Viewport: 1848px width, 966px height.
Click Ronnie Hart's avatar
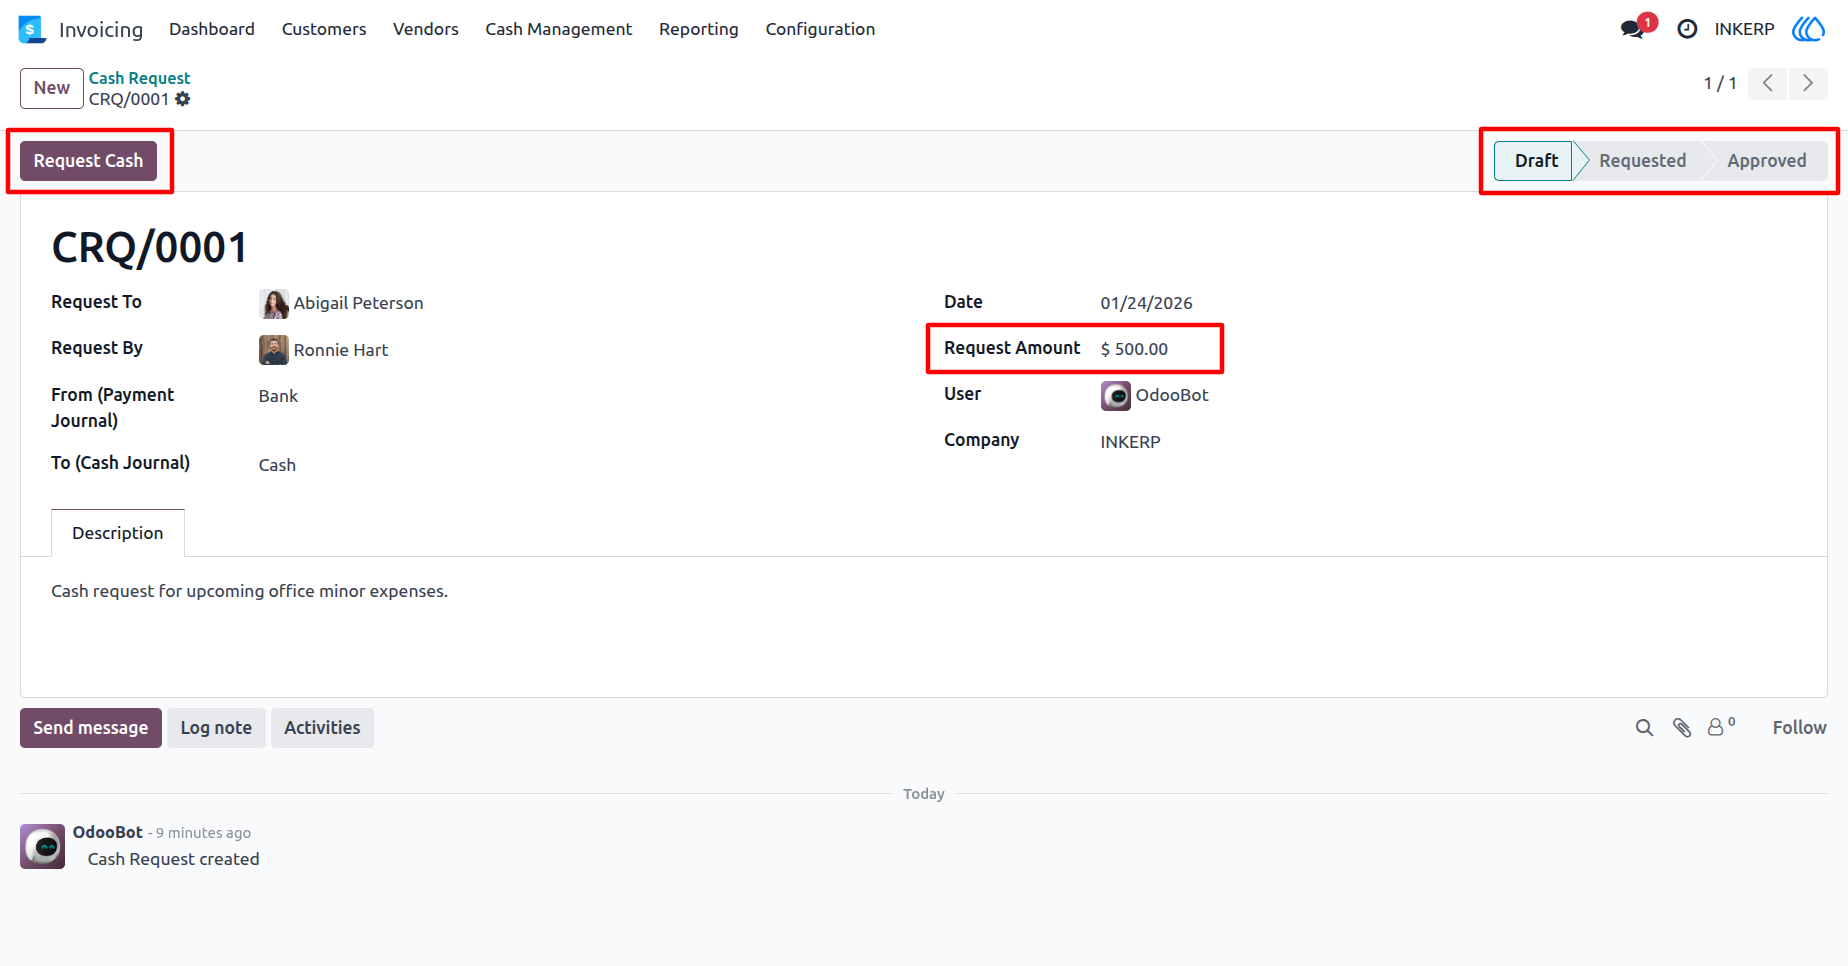(274, 350)
